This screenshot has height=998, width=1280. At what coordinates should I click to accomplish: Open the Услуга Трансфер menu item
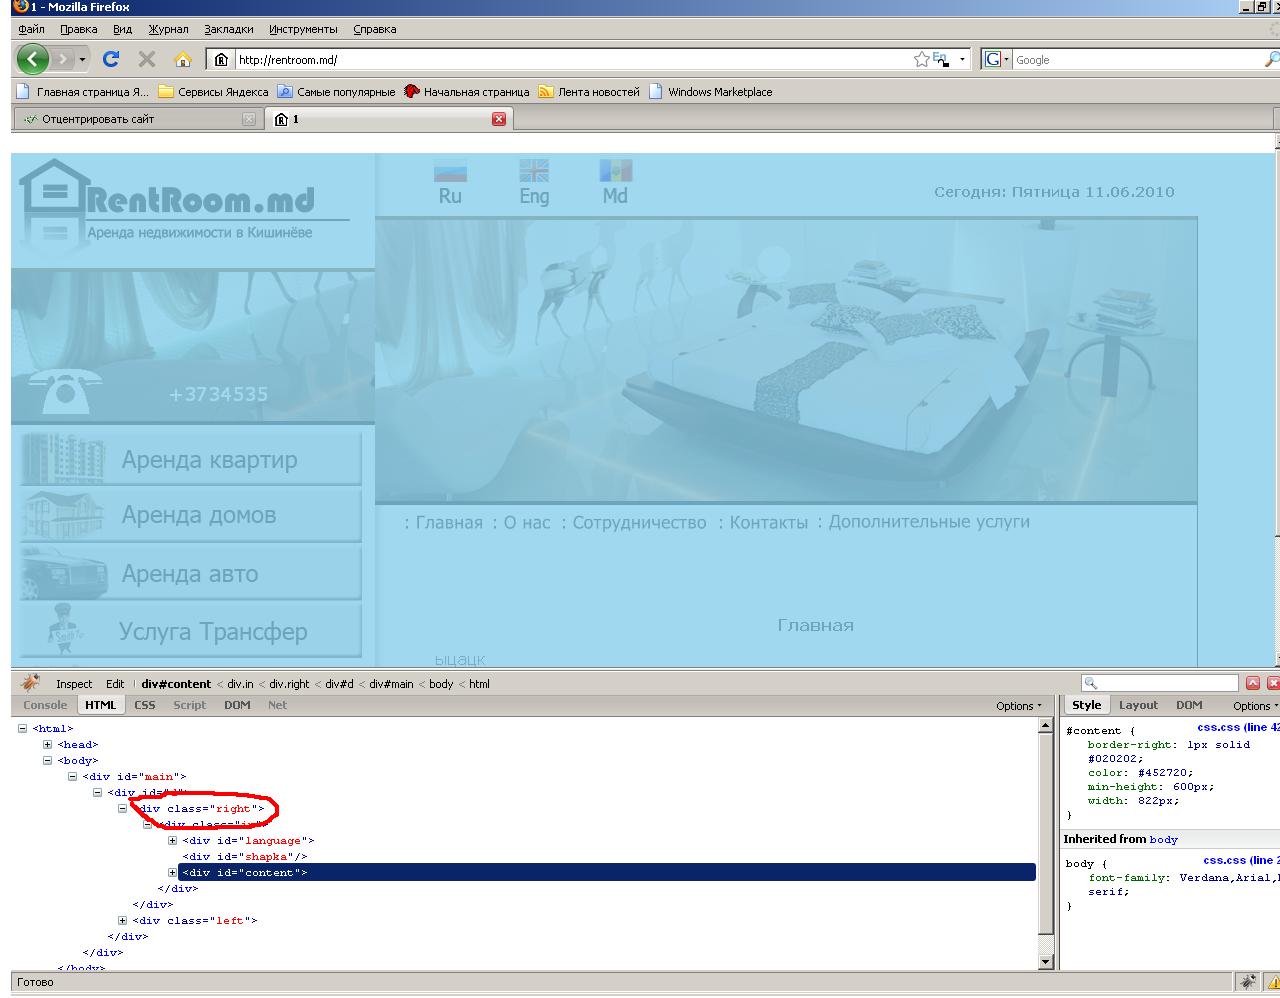(x=191, y=631)
